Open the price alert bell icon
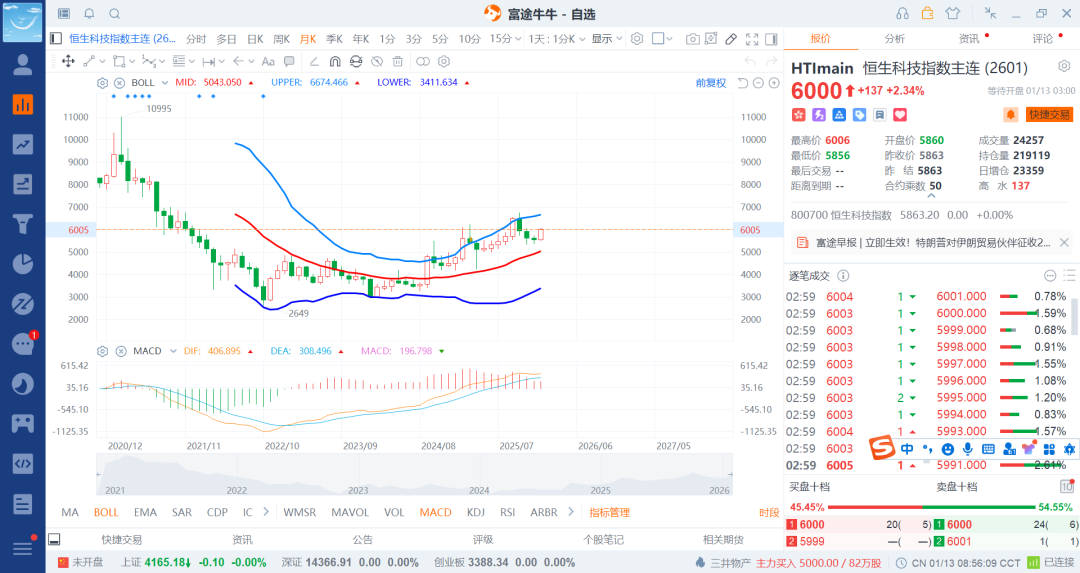The image size is (1080, 573). (1010, 115)
